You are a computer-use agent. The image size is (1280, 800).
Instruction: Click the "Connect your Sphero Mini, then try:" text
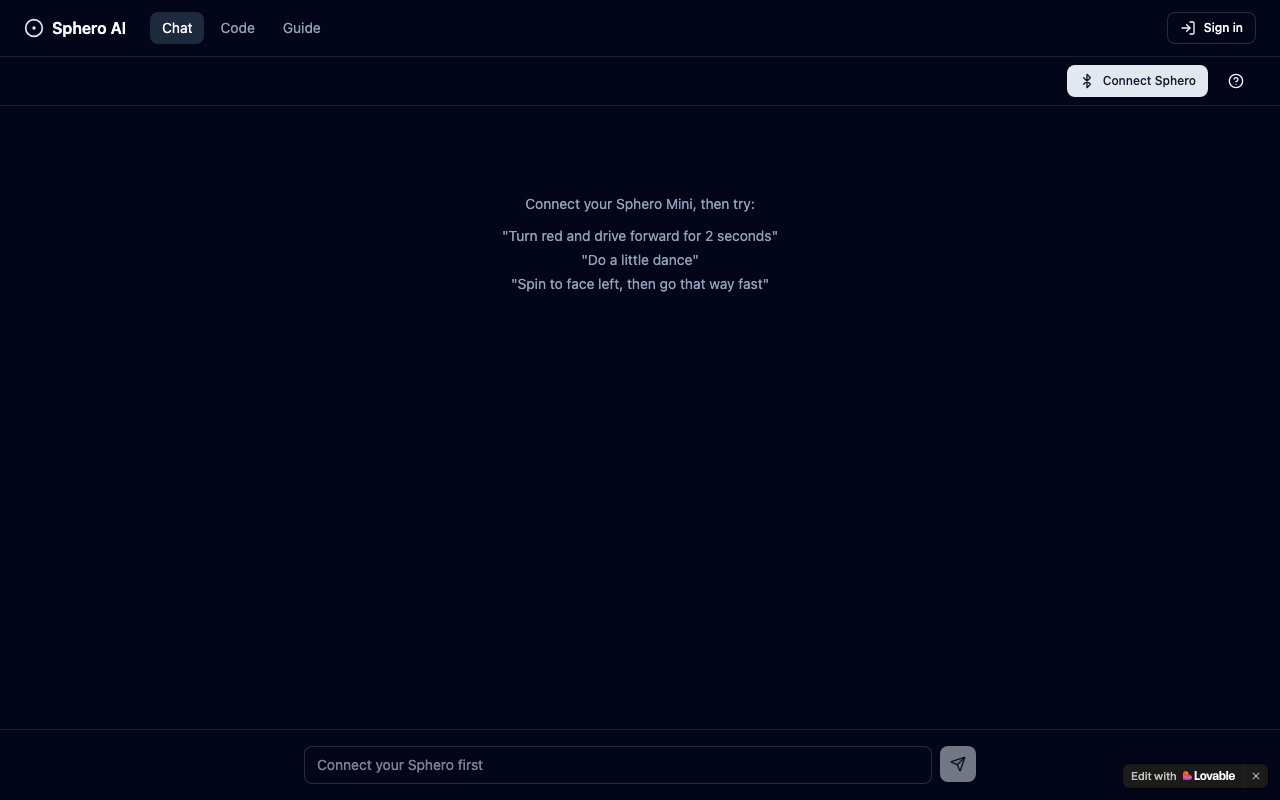click(640, 204)
